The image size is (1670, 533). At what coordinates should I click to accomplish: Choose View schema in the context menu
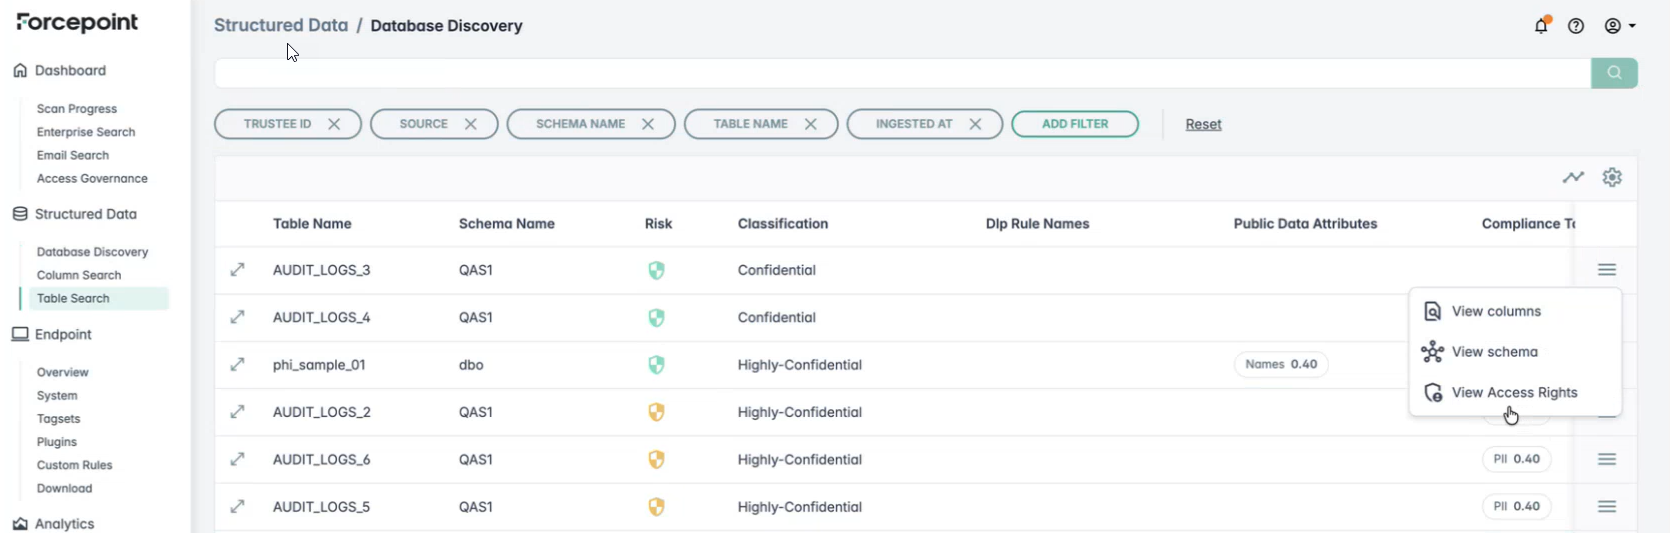click(x=1494, y=352)
